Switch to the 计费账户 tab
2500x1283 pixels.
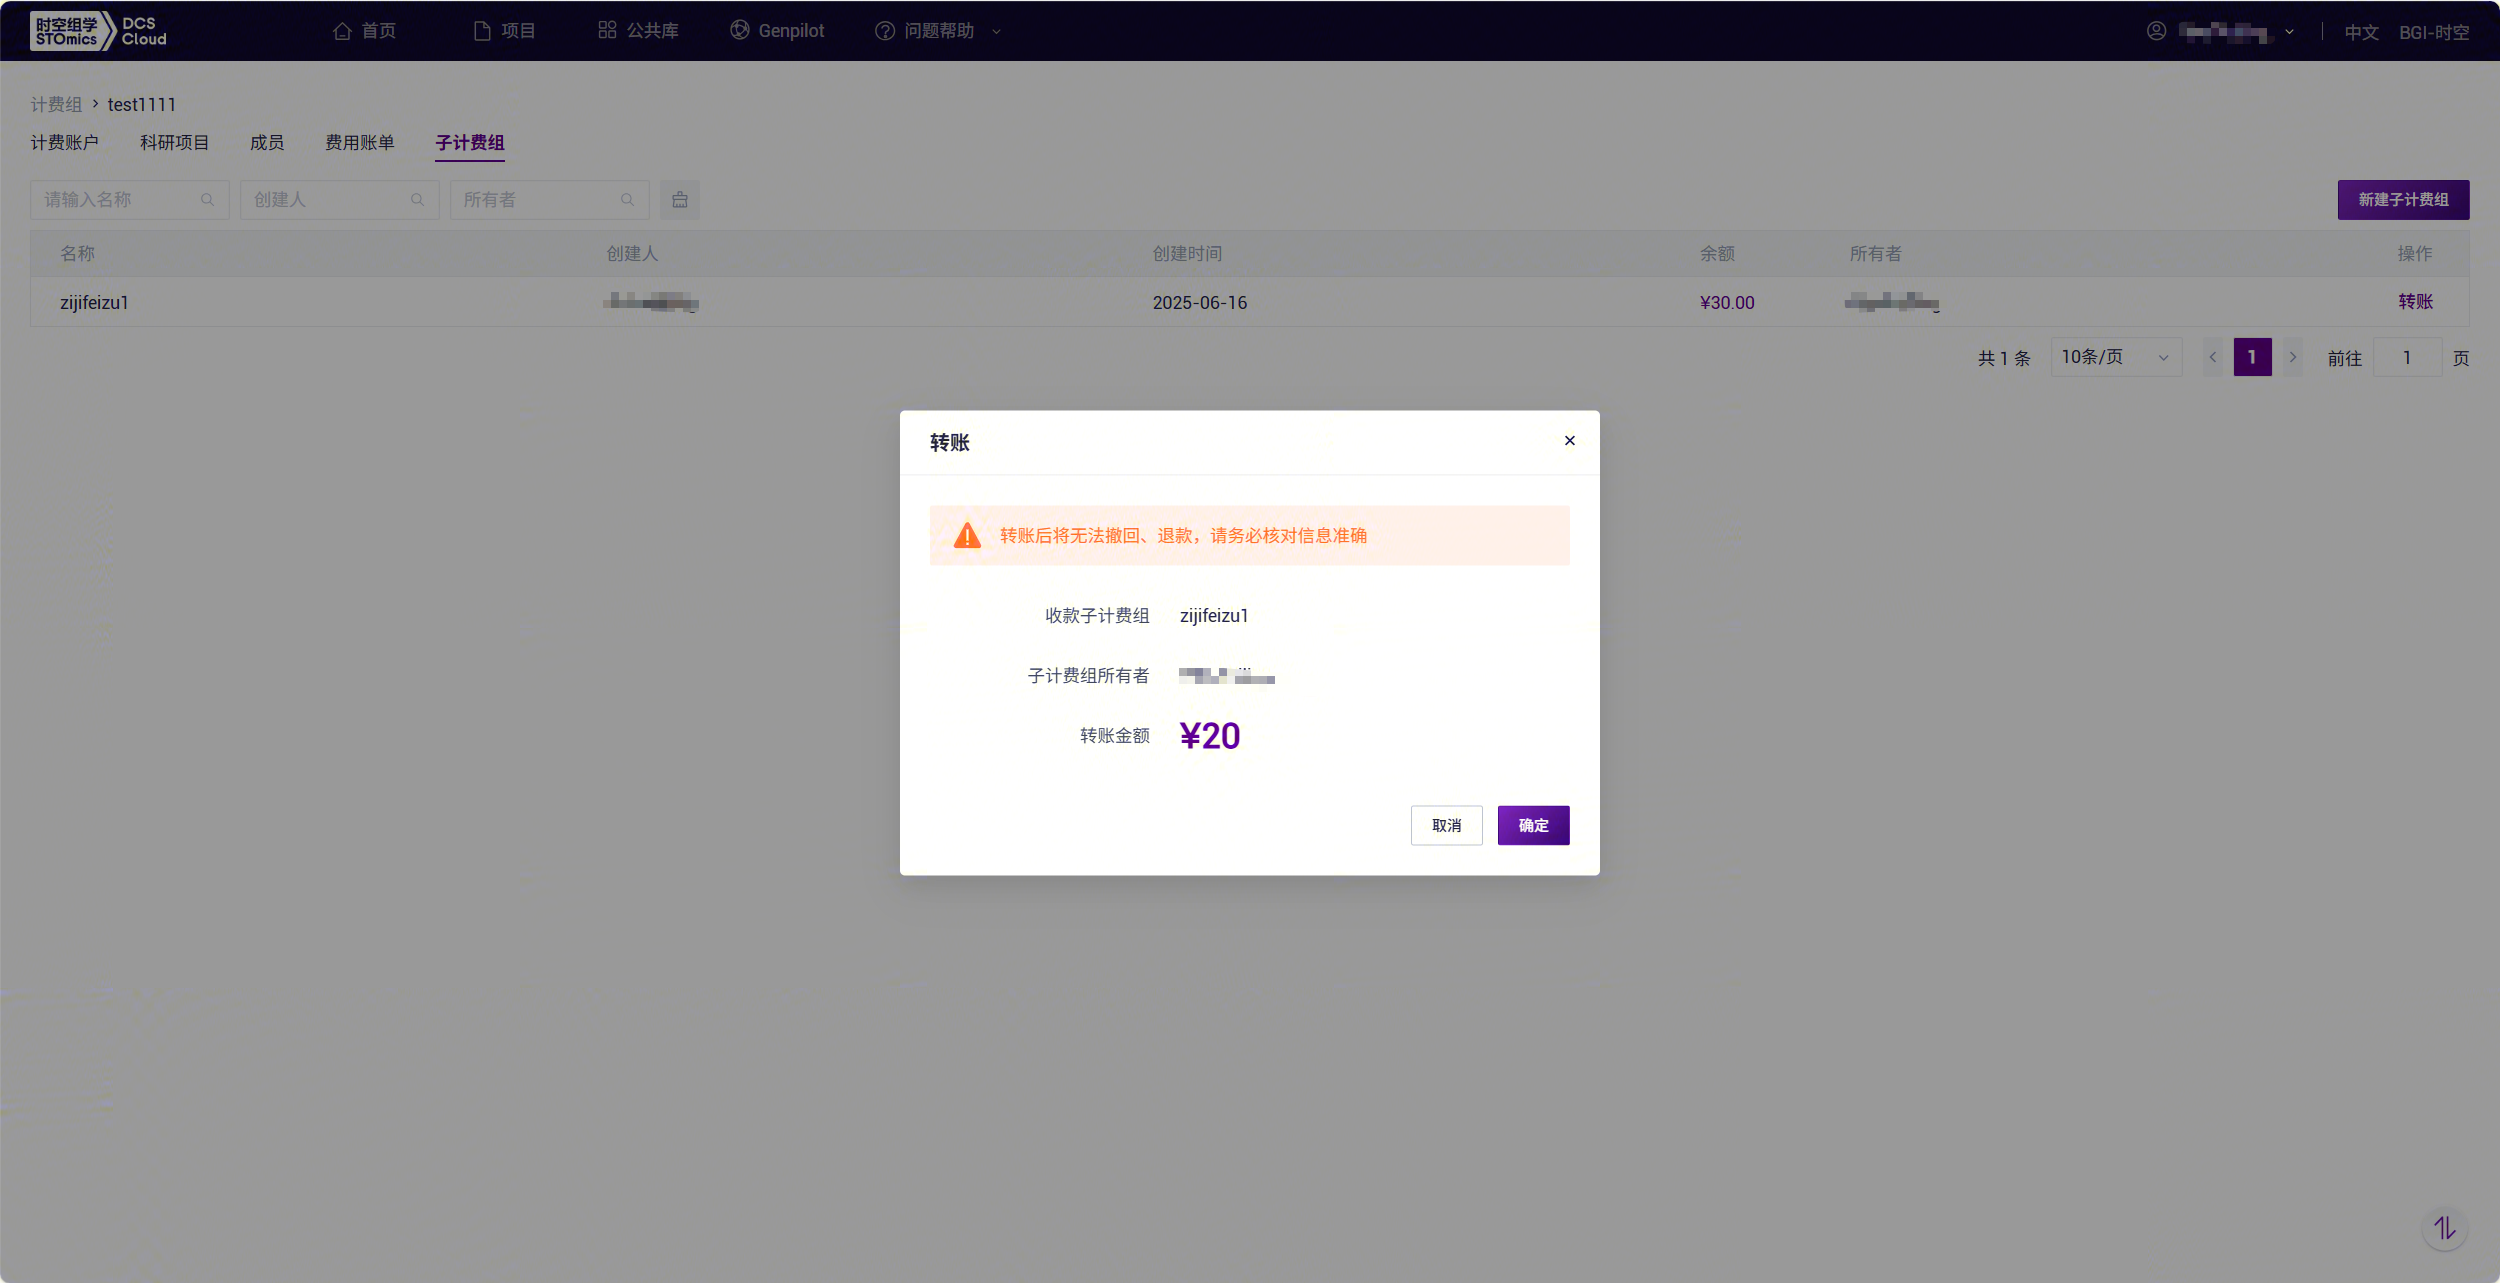[64, 143]
